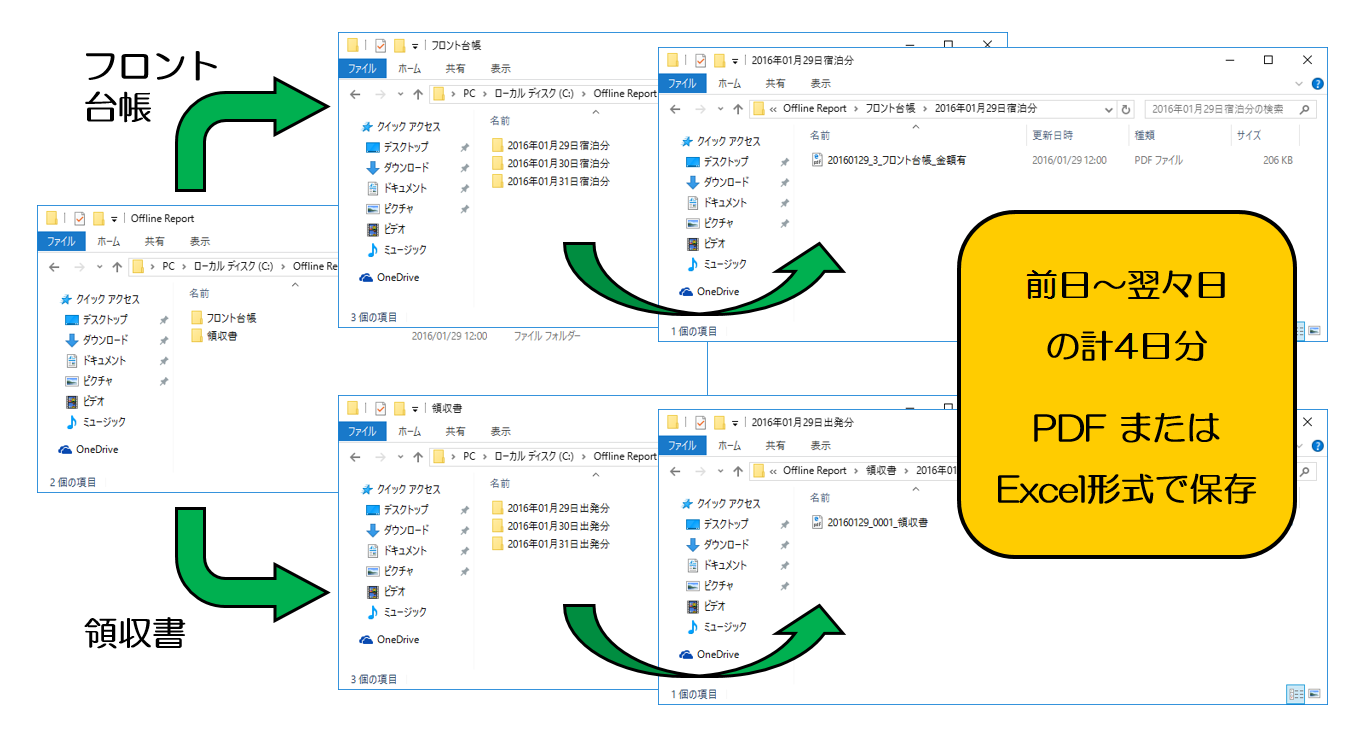This screenshot has height=733, width=1345.
Task: Go back in the フロント台帳 window
Action: (356, 94)
